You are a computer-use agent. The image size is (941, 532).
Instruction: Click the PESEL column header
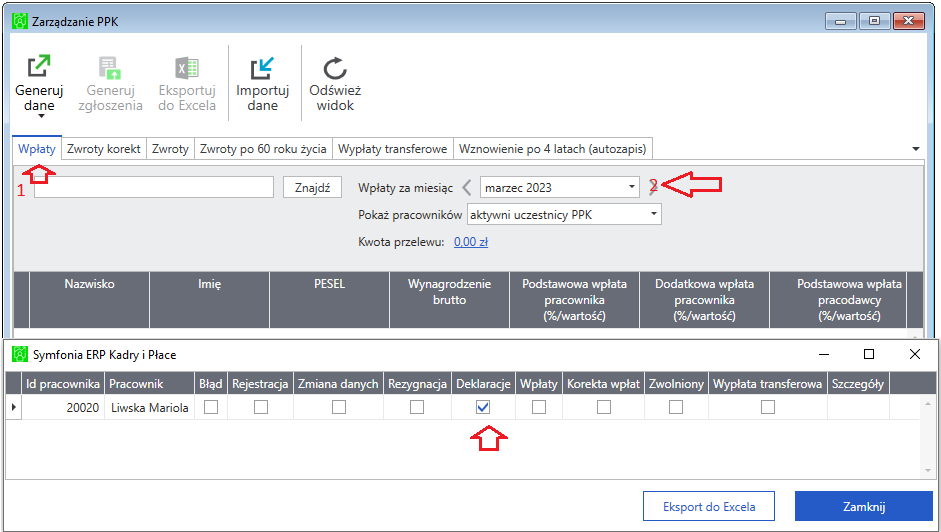[329, 300]
